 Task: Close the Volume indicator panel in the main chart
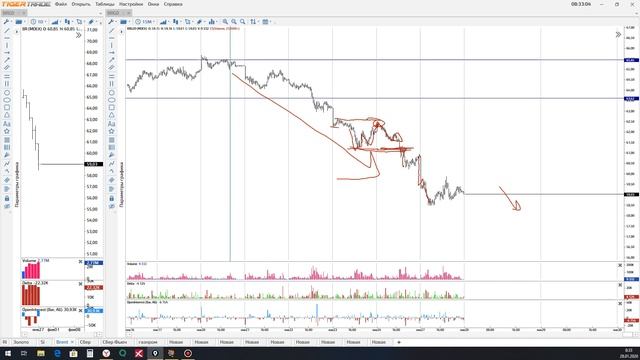coord(620,265)
